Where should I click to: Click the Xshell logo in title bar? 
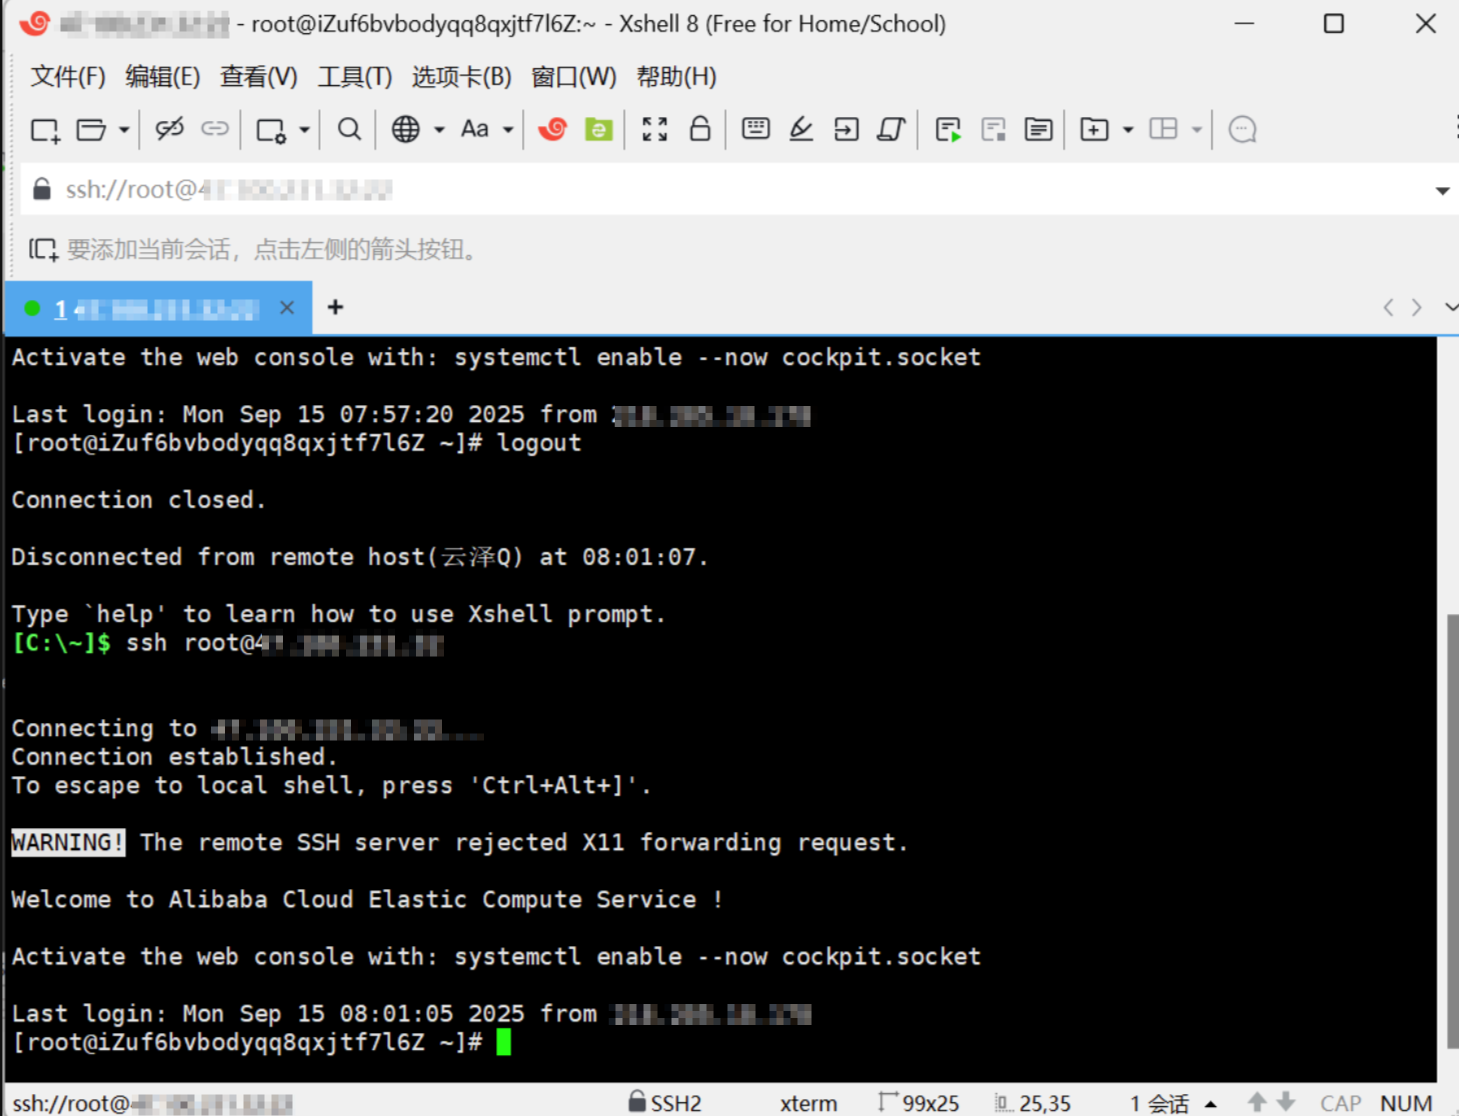tap(35, 22)
